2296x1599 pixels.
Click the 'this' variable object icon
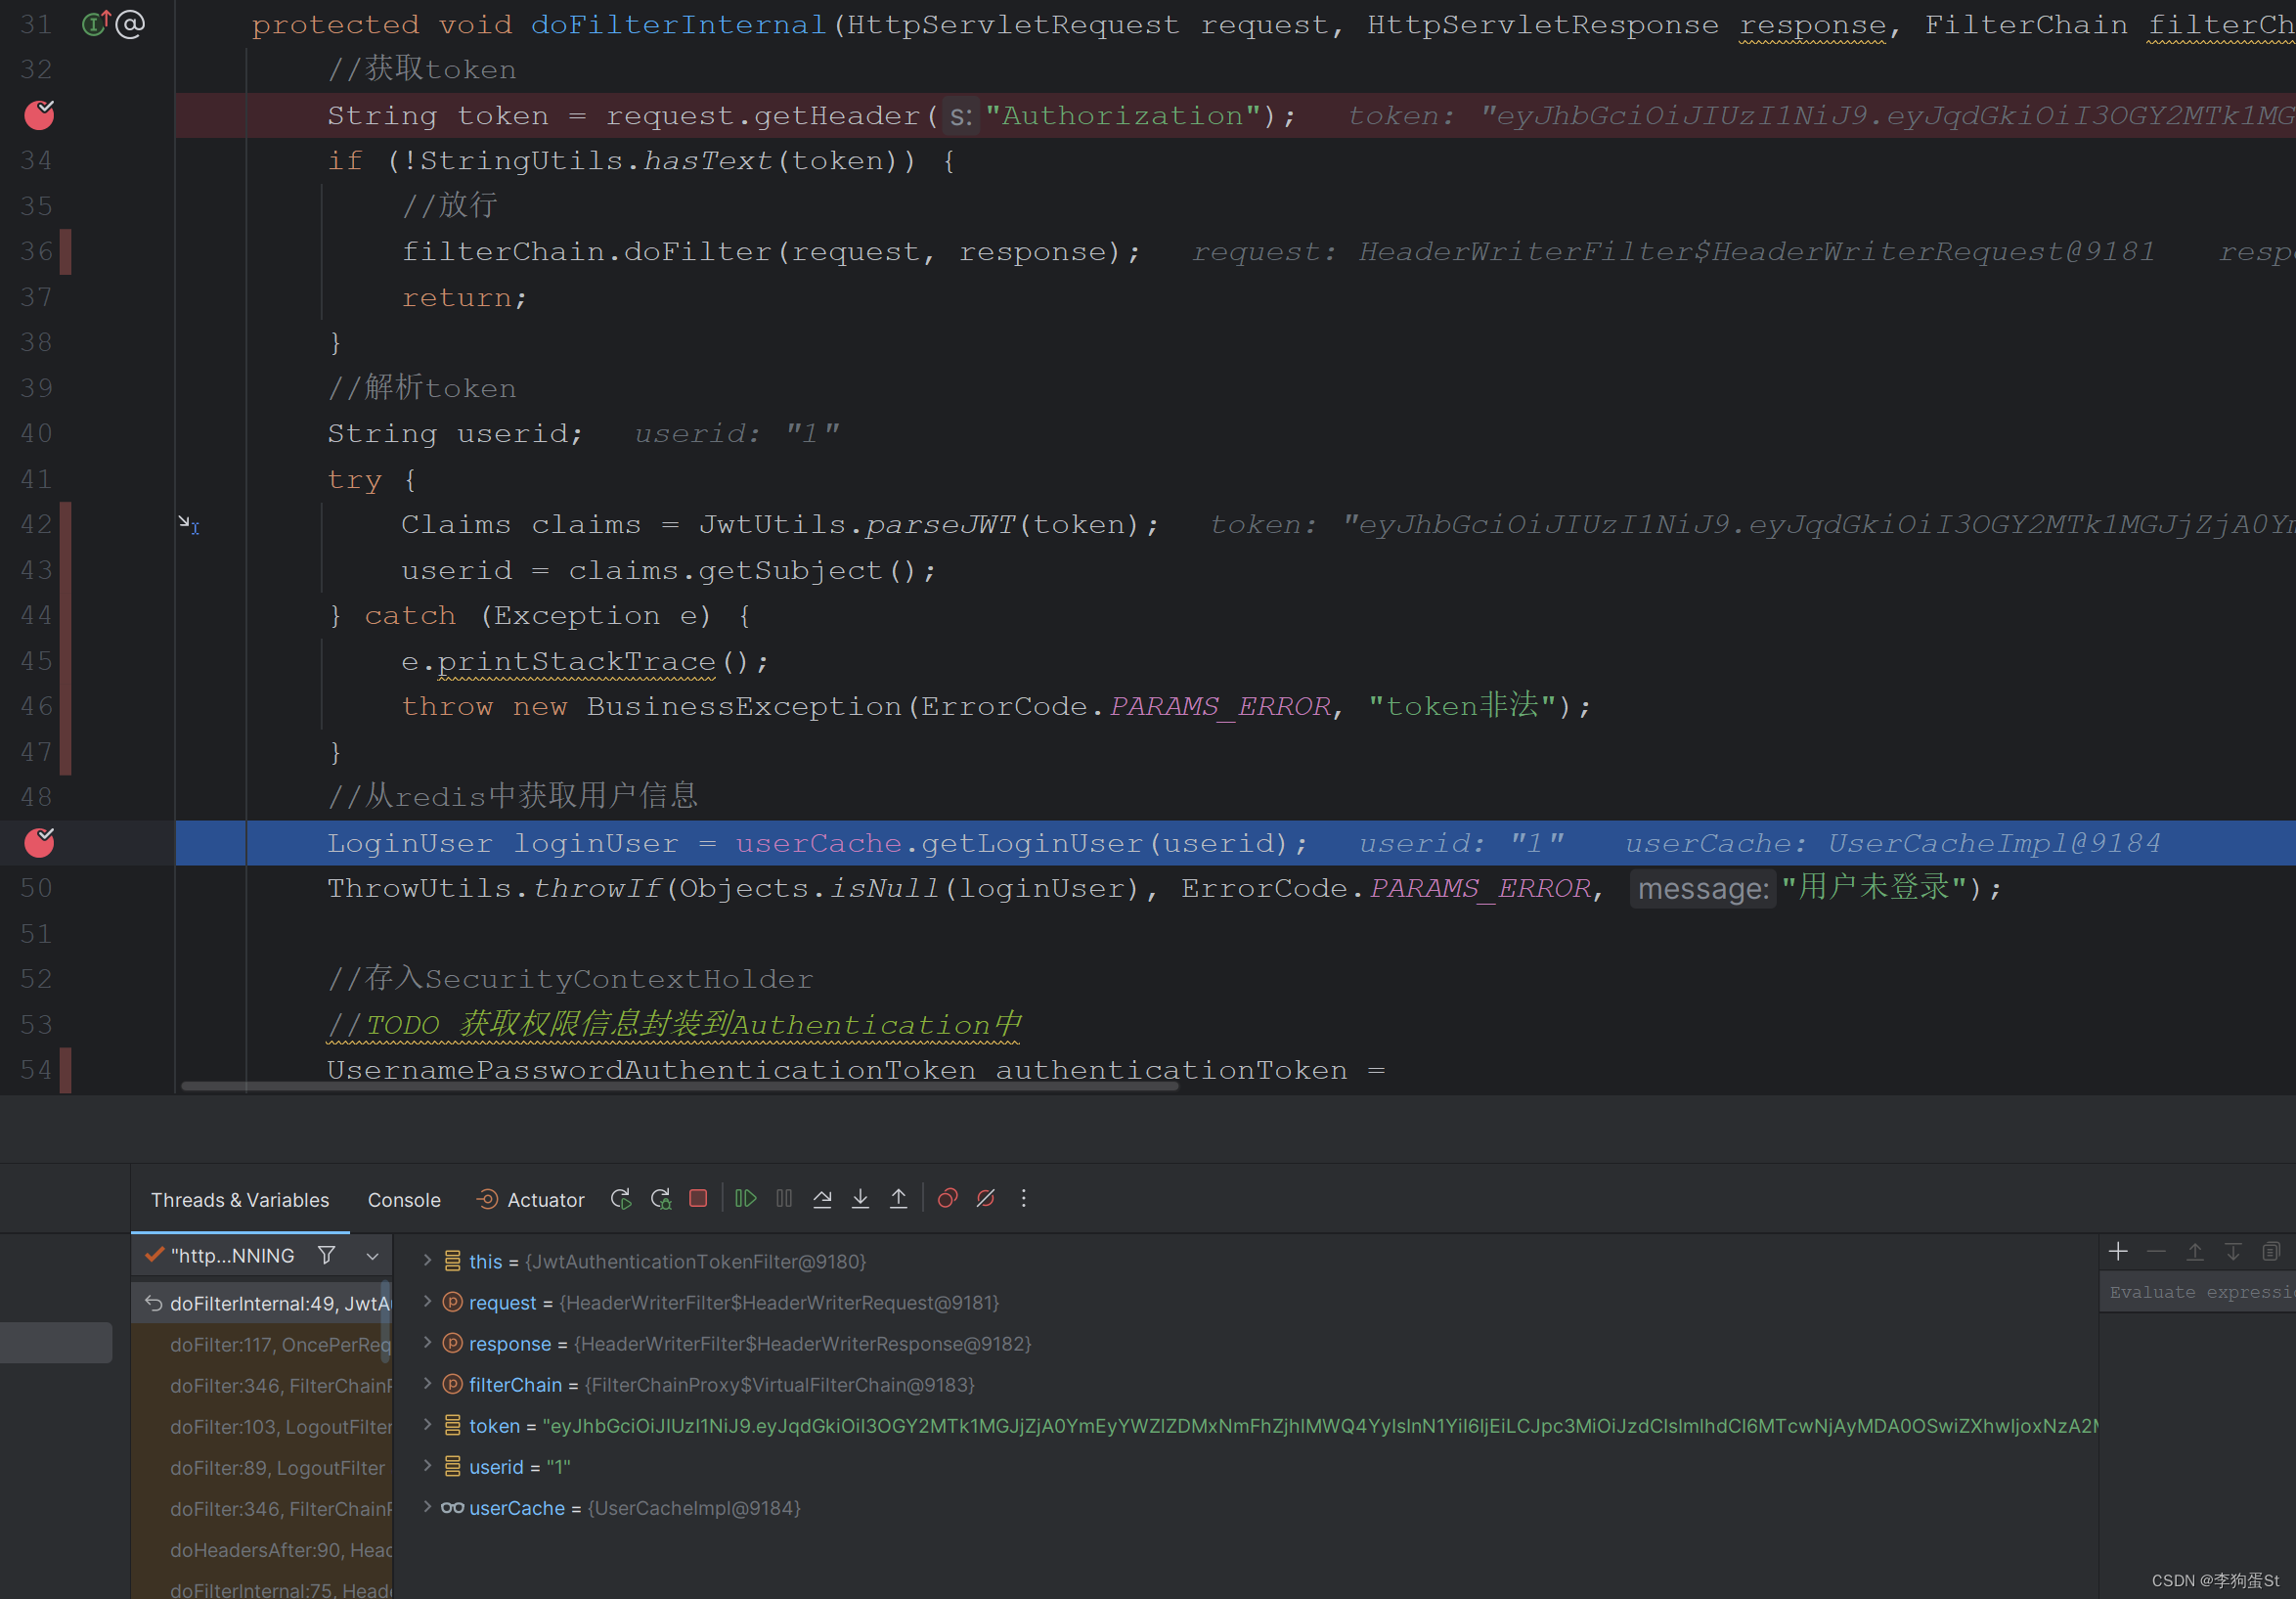pyautogui.click(x=452, y=1261)
